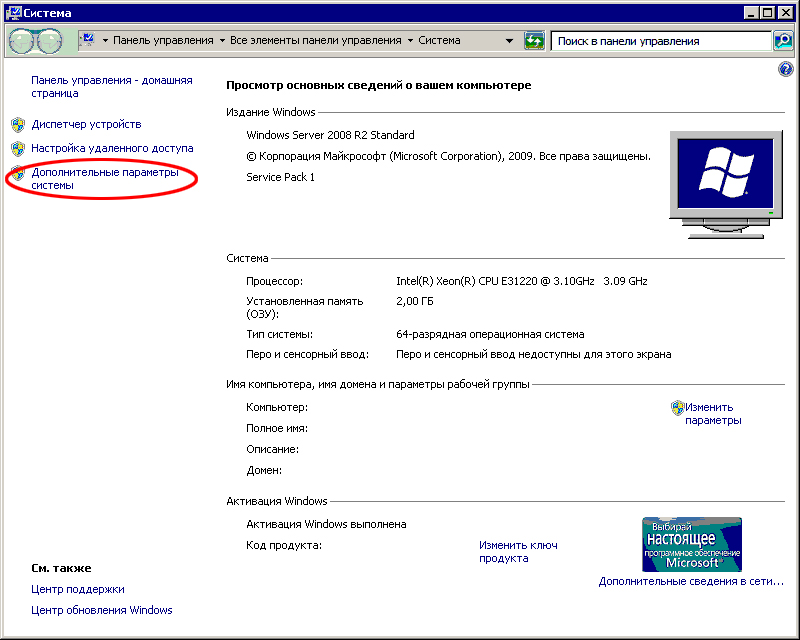Click the search magnifier icon
800x640 pixels.
783,41
